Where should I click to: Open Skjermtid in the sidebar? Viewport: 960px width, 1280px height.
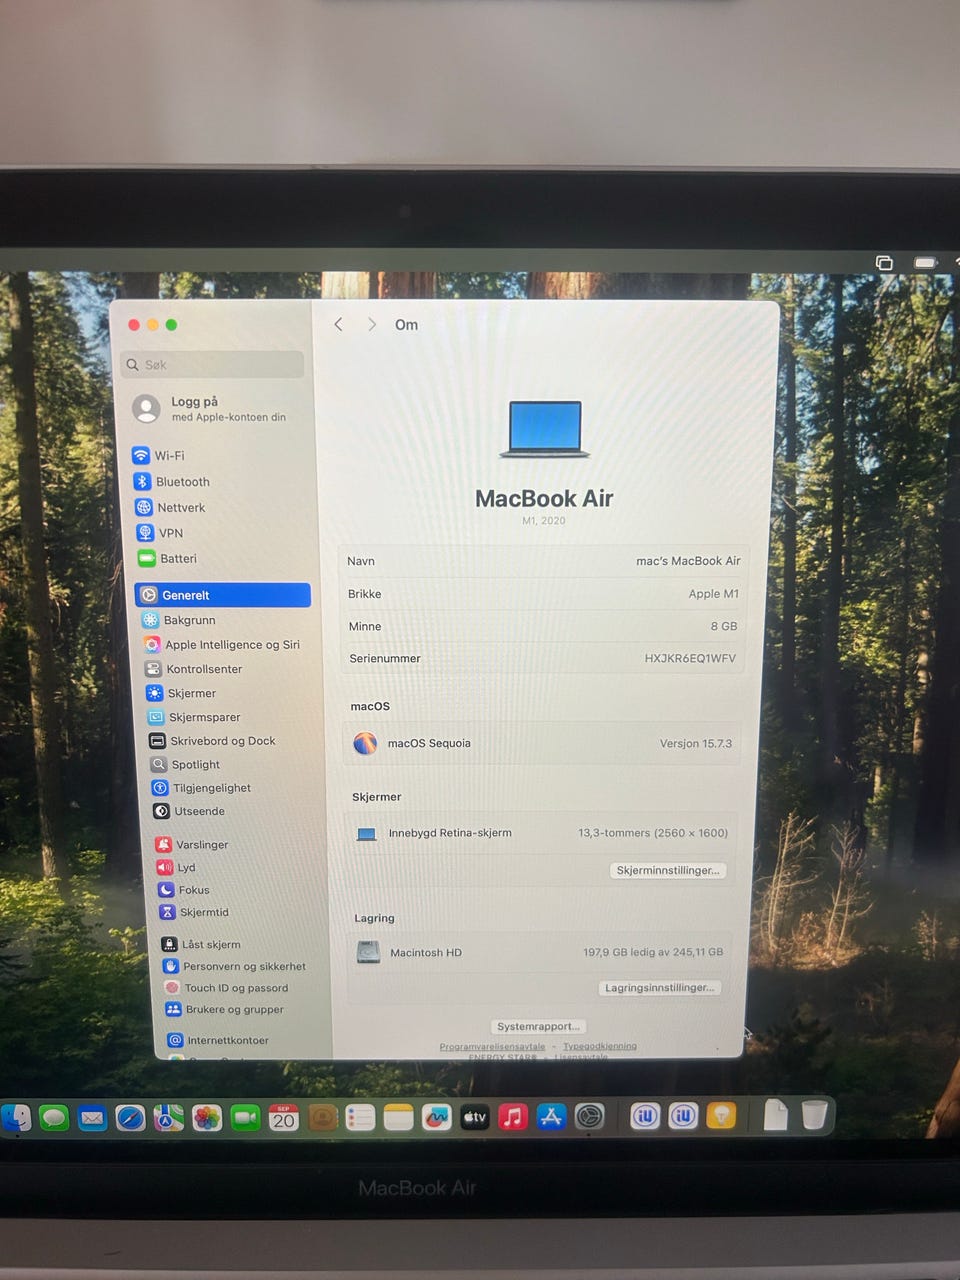pos(194,912)
